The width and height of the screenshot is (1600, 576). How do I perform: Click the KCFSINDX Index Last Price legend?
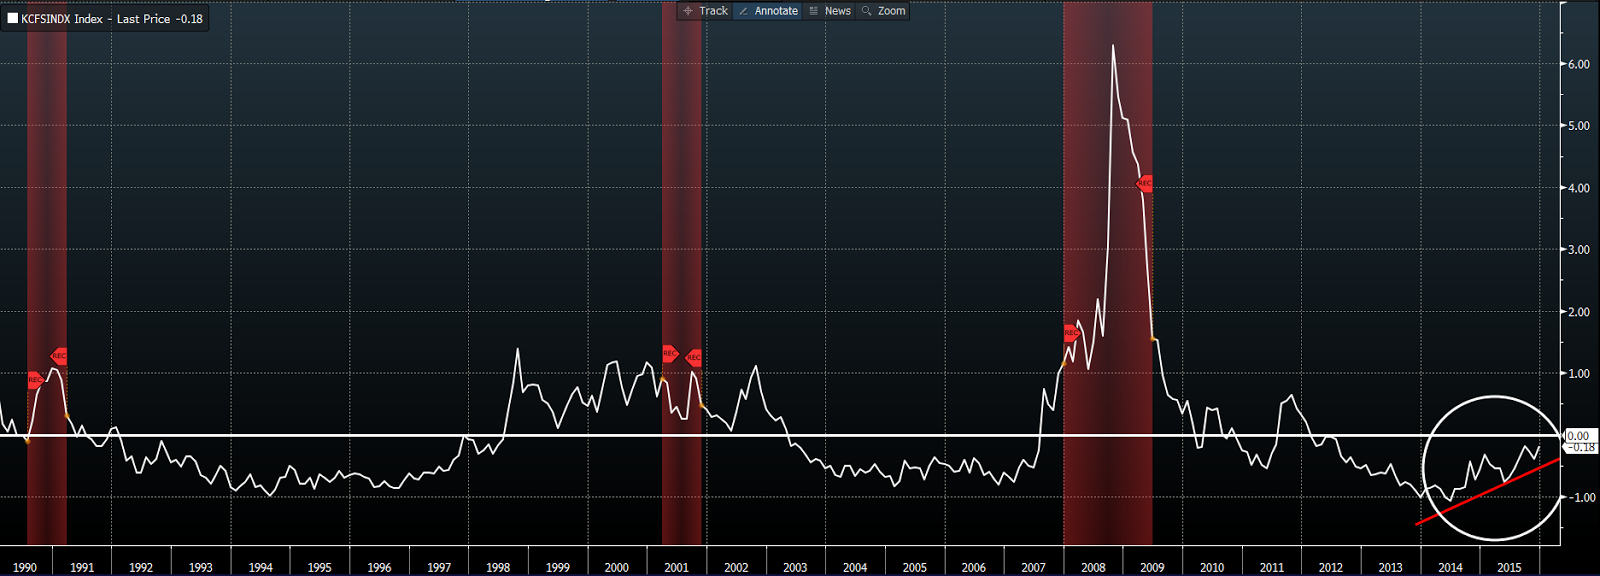105,19
